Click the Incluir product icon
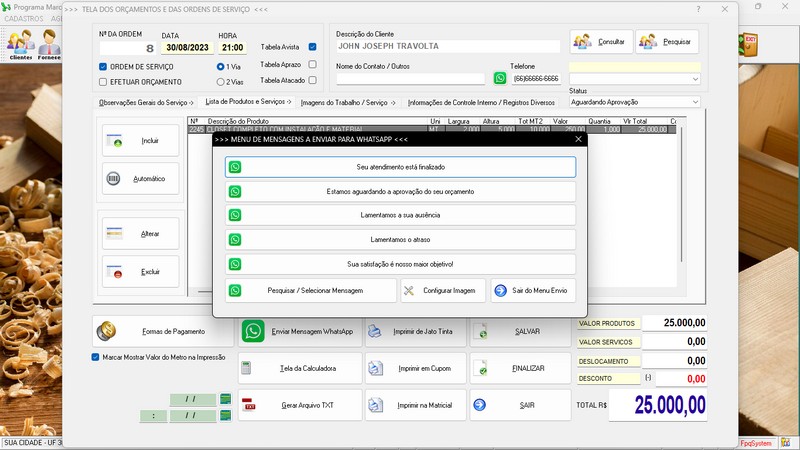Screen dimensions: 800x450 (x=114, y=140)
